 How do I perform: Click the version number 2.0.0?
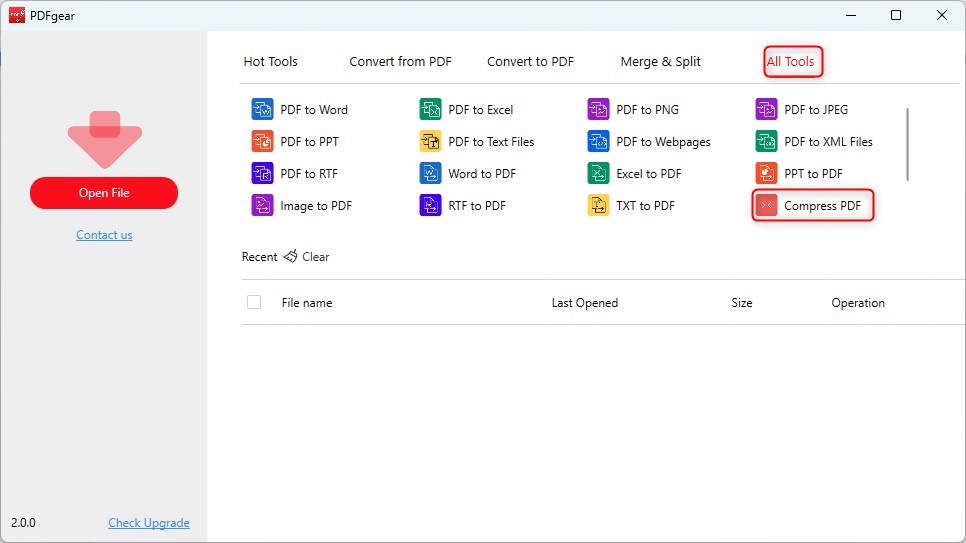coord(23,523)
